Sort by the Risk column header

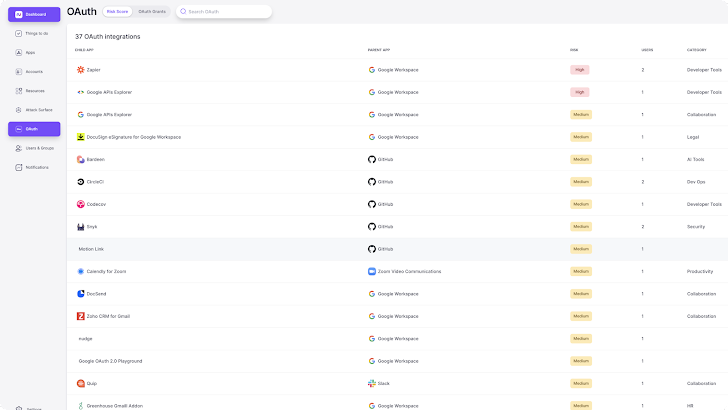[574, 48]
